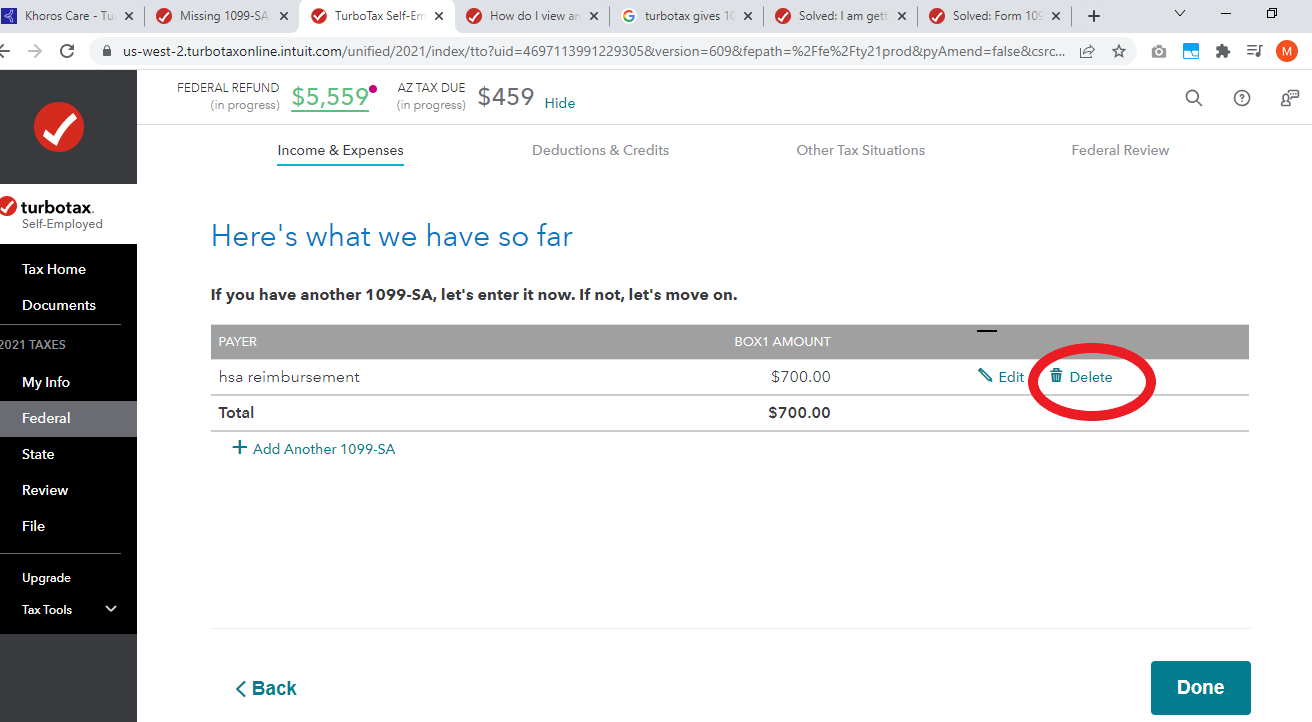
Task: Open the media control playlist icon
Action: (x=1254, y=51)
